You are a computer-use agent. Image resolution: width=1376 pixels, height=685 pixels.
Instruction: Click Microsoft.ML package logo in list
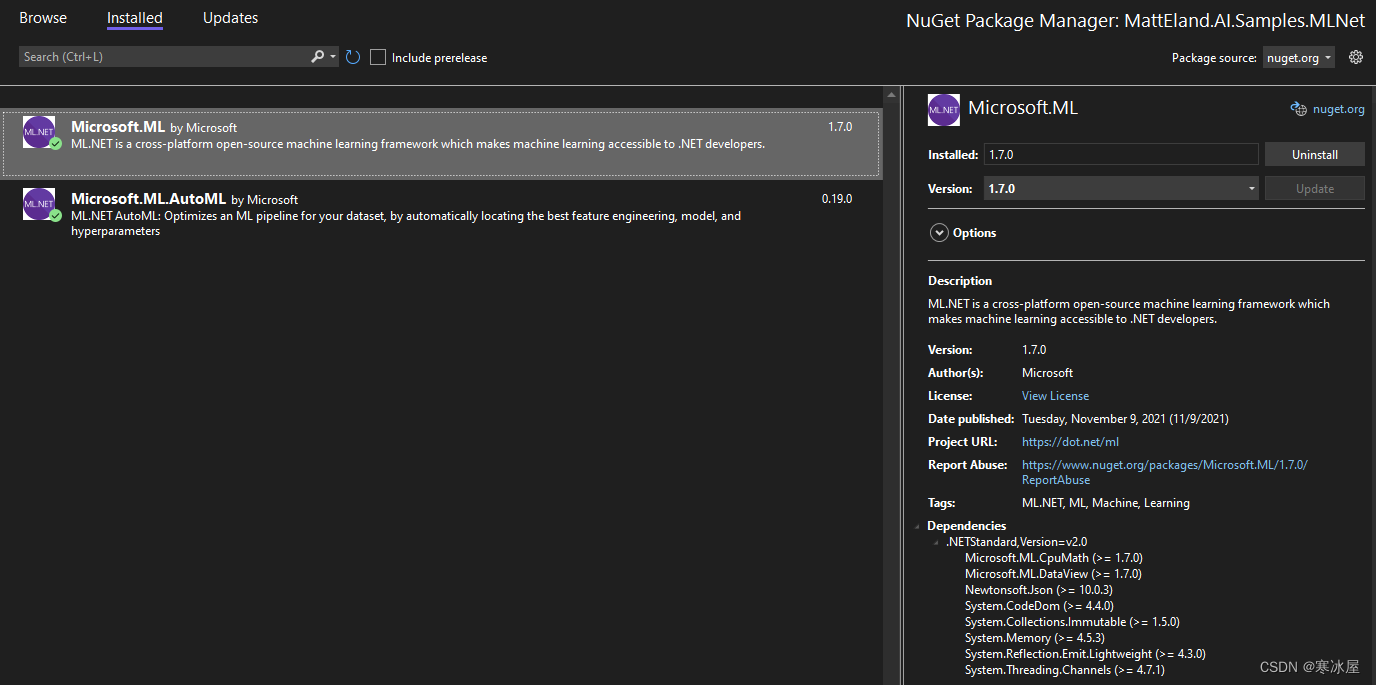point(39,133)
